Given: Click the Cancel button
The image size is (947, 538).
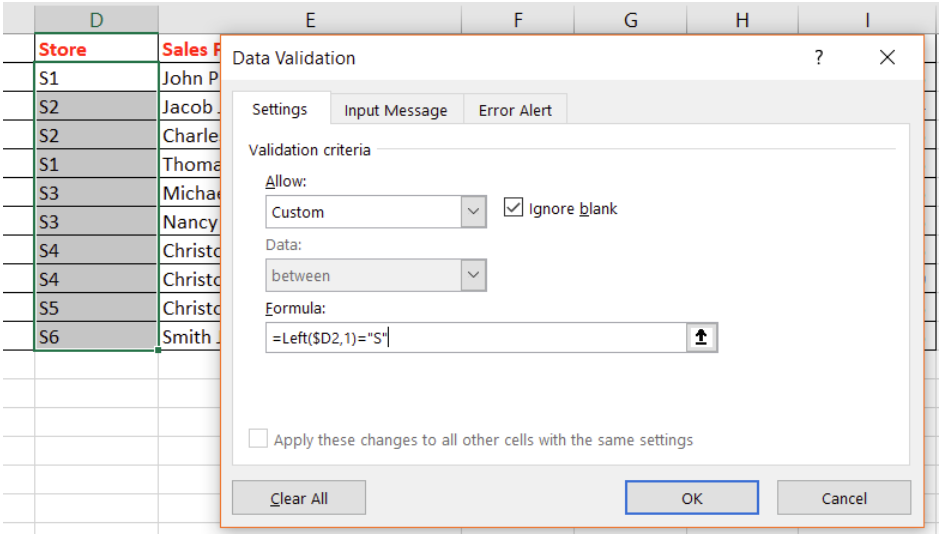Looking at the screenshot, I should coord(843,498).
